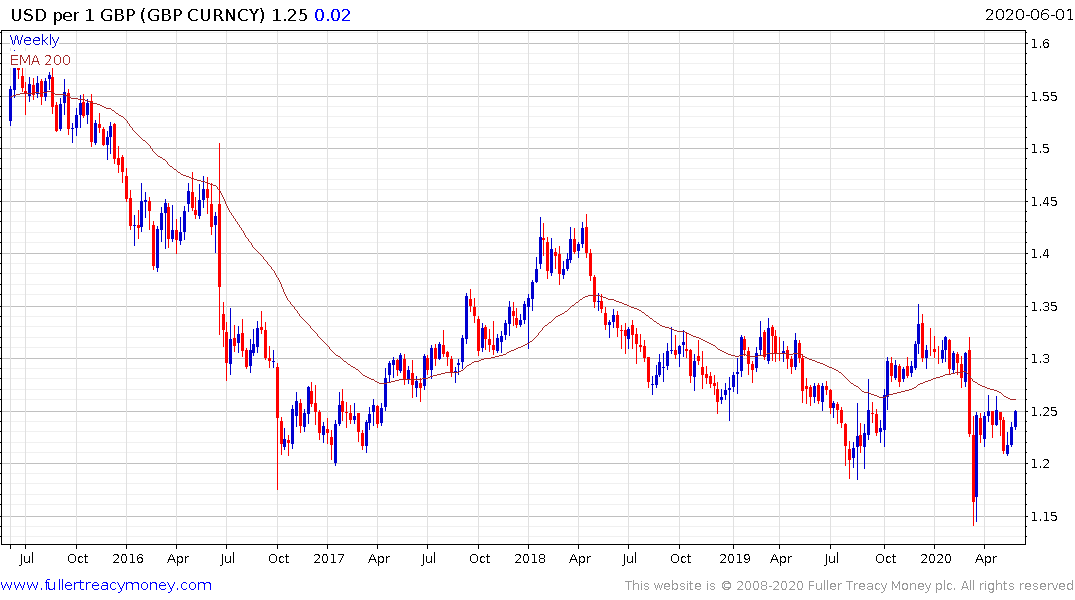1075x600 pixels.
Task: Open the www.fullertreacymoney.com link
Action: [106, 585]
